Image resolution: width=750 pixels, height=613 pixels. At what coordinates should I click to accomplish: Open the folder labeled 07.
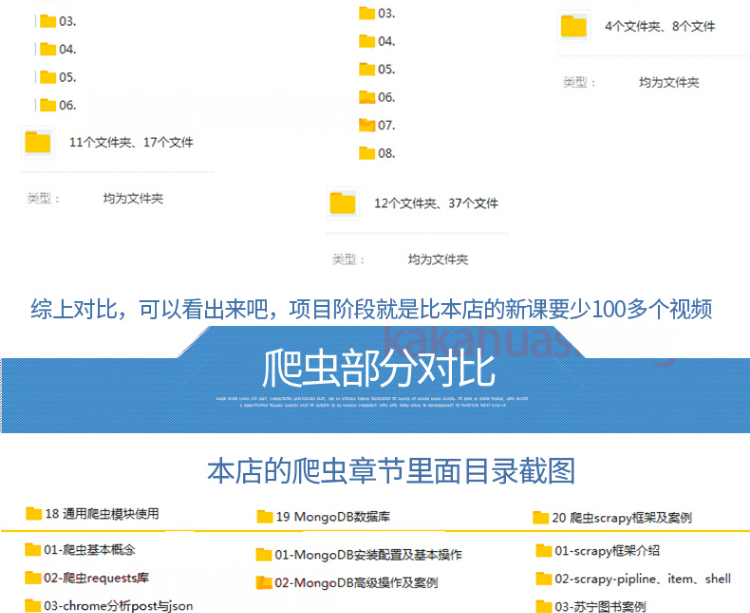(377, 125)
